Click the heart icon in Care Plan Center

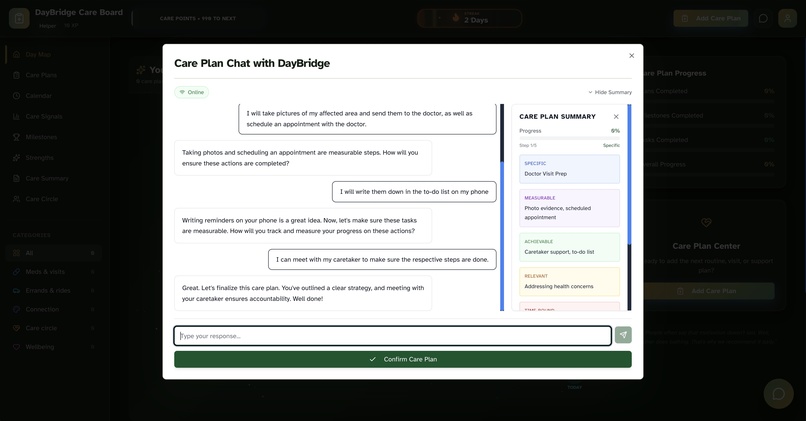pos(706,223)
